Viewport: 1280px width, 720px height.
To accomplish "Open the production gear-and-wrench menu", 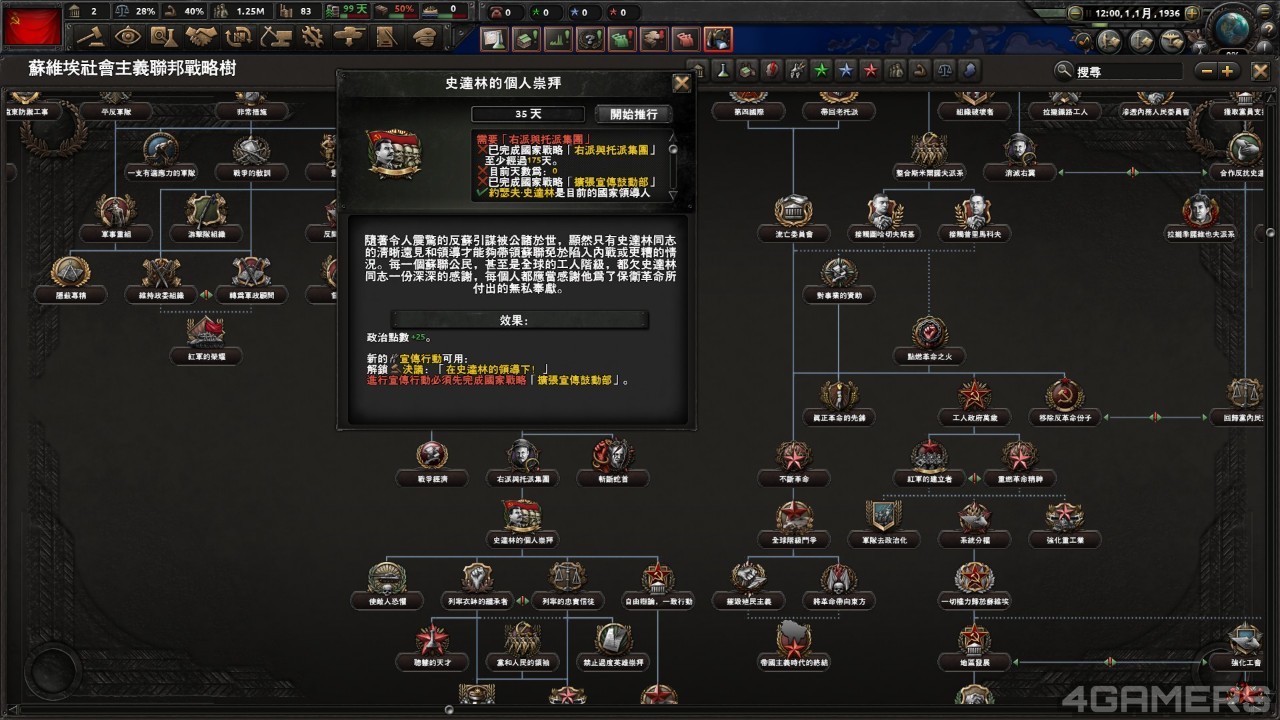I will coord(312,37).
